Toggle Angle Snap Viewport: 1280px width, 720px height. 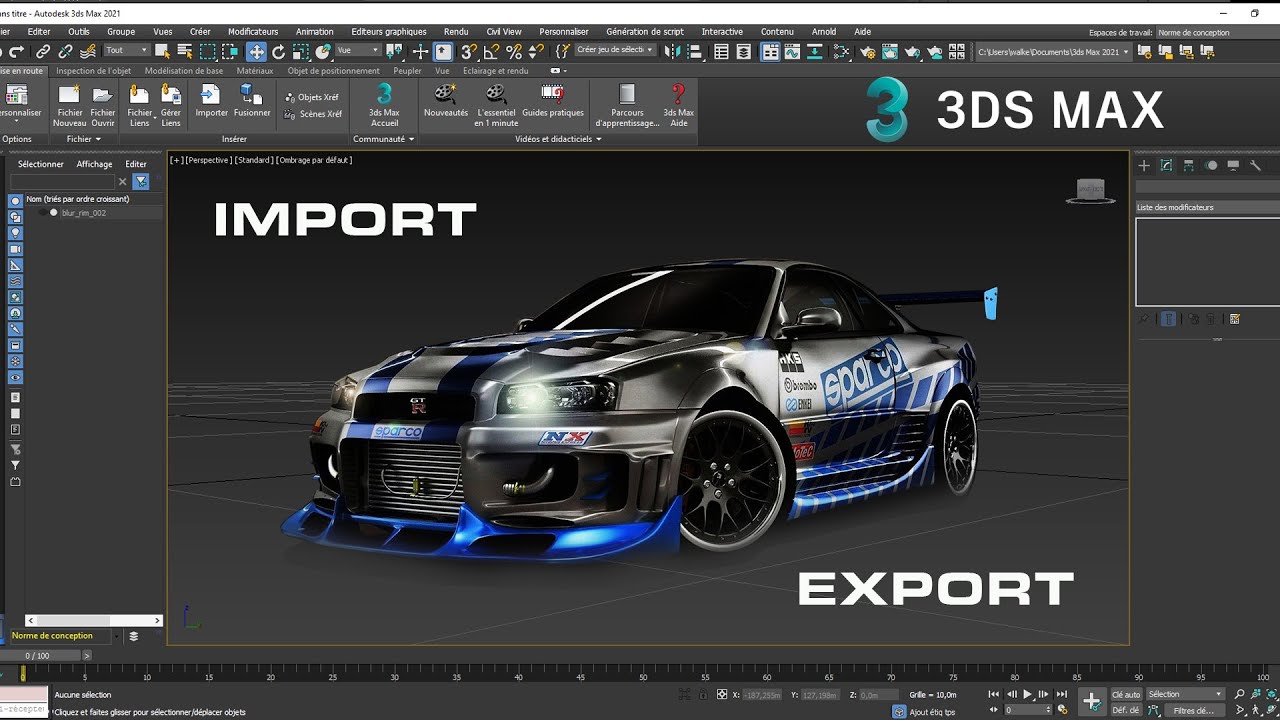coord(493,51)
